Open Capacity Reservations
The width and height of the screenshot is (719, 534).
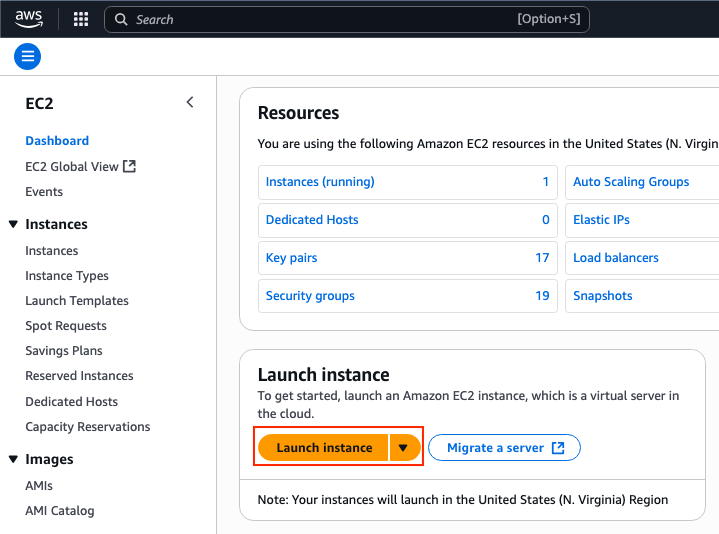click(88, 427)
